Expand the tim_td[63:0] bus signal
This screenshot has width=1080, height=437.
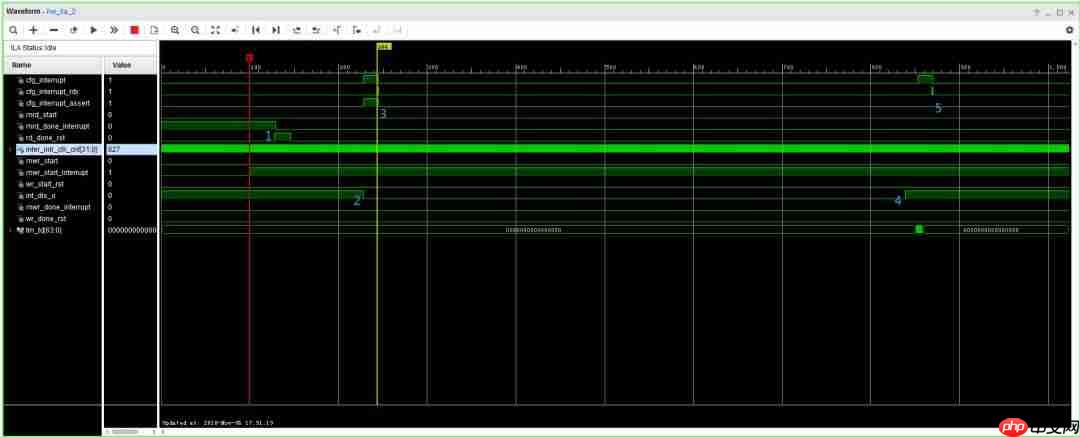pos(11,230)
